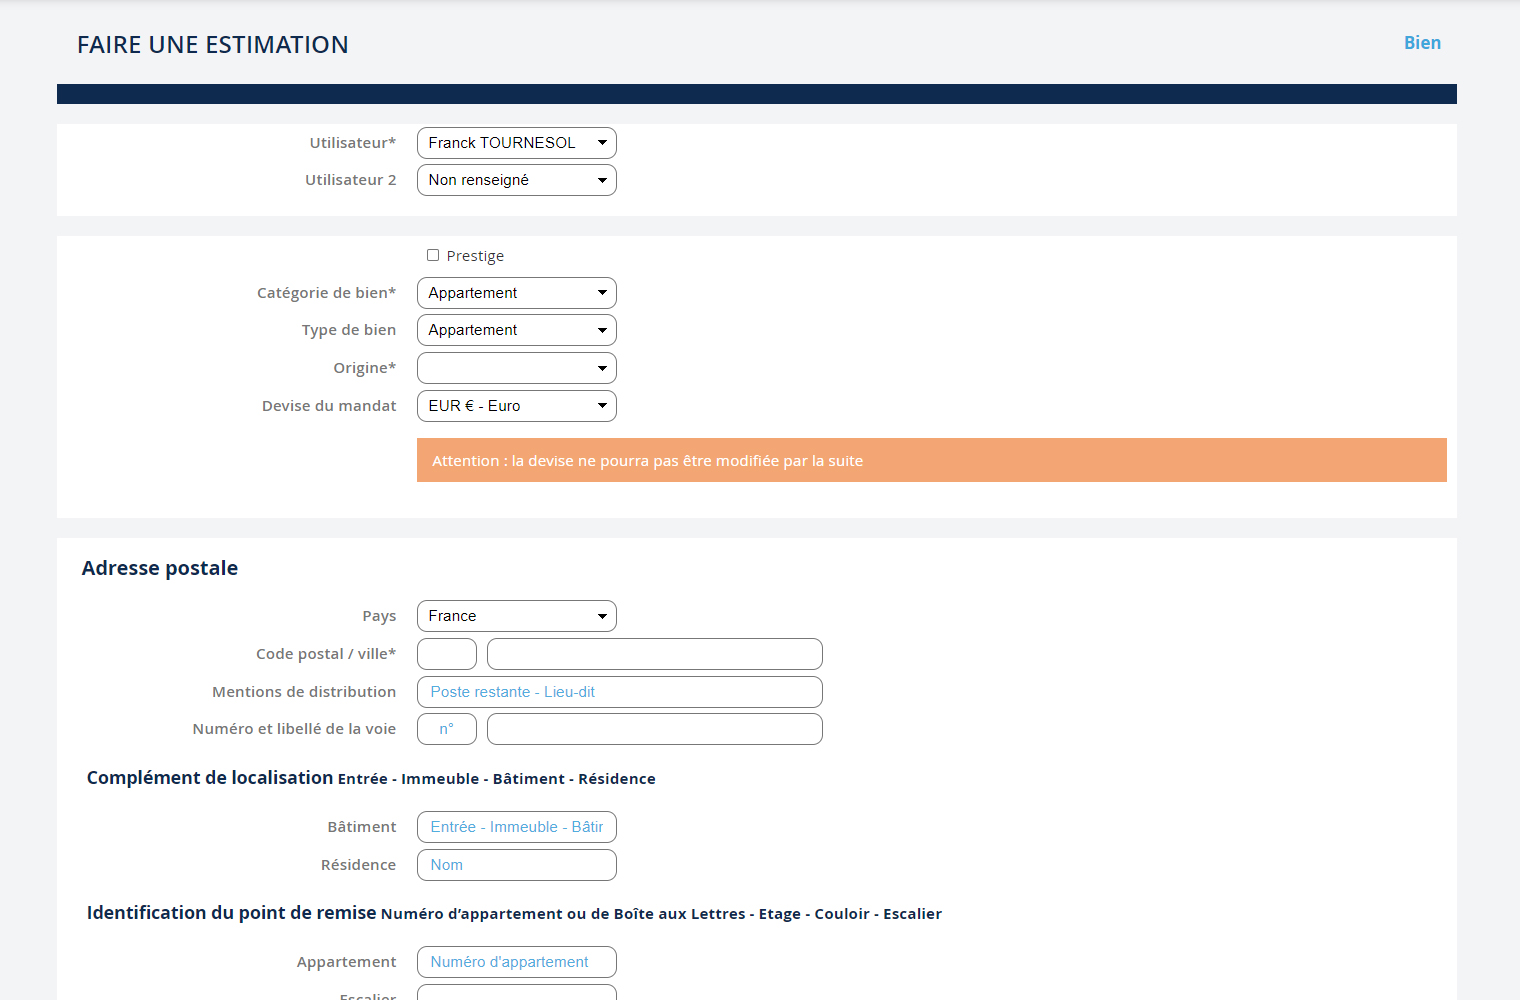Select the Devise du mandat dropdown
The image size is (1520, 1000).
click(516, 406)
